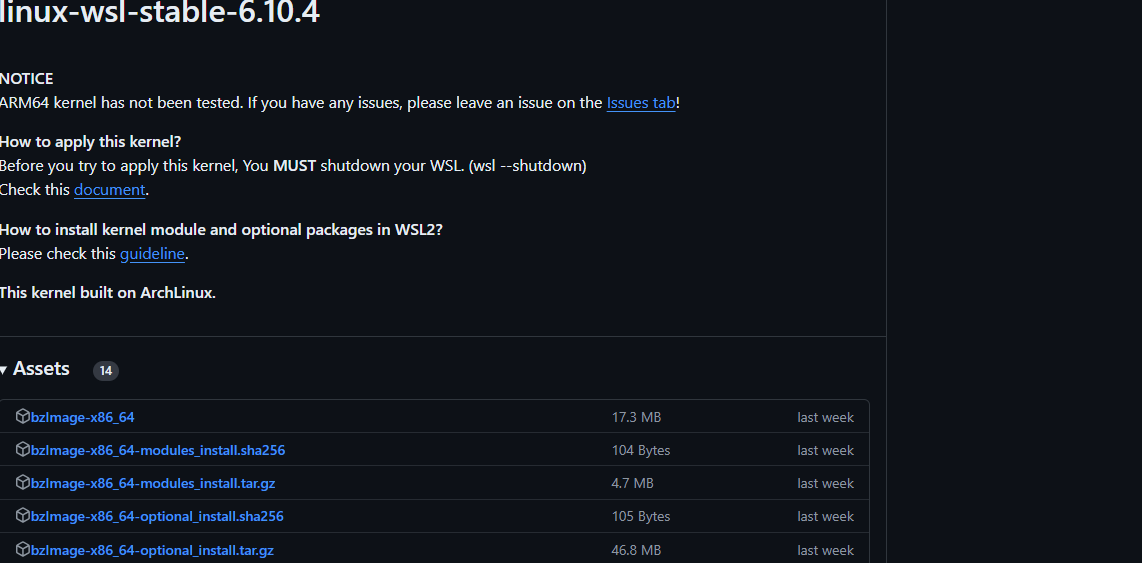Download bzImage-x86_64 asset

pyautogui.click(x=83, y=417)
